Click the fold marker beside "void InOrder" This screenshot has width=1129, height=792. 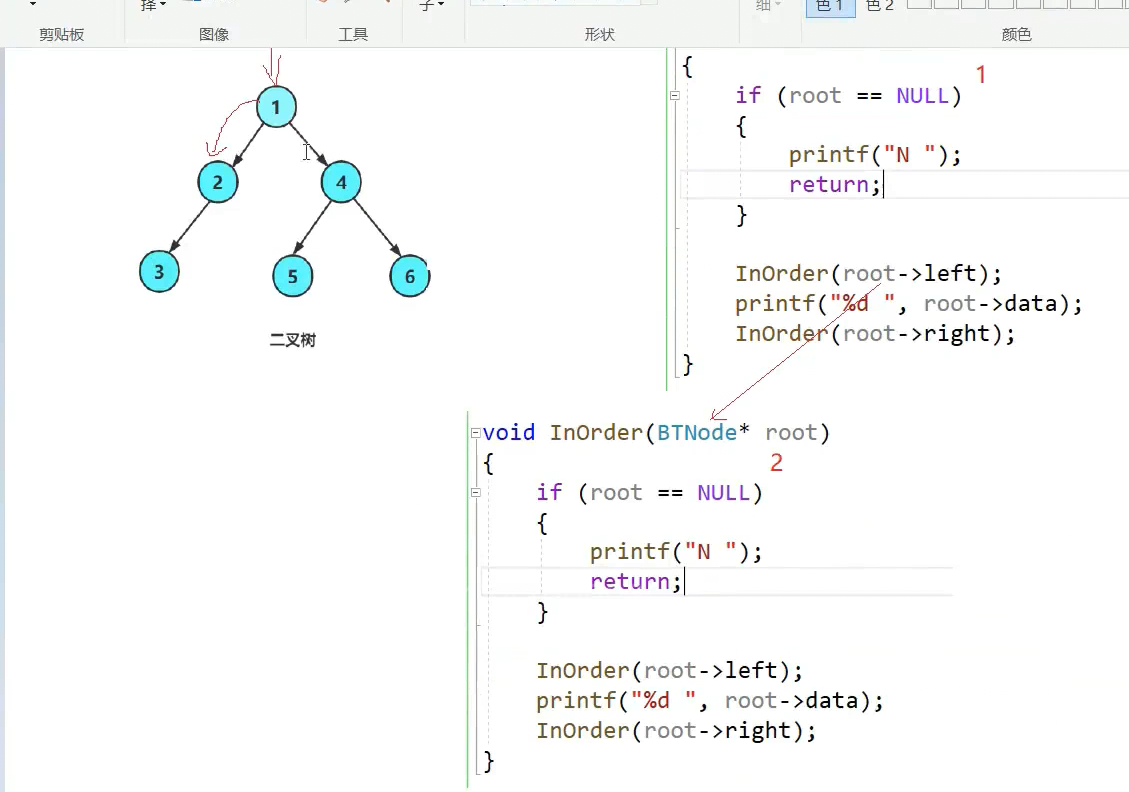click(475, 433)
